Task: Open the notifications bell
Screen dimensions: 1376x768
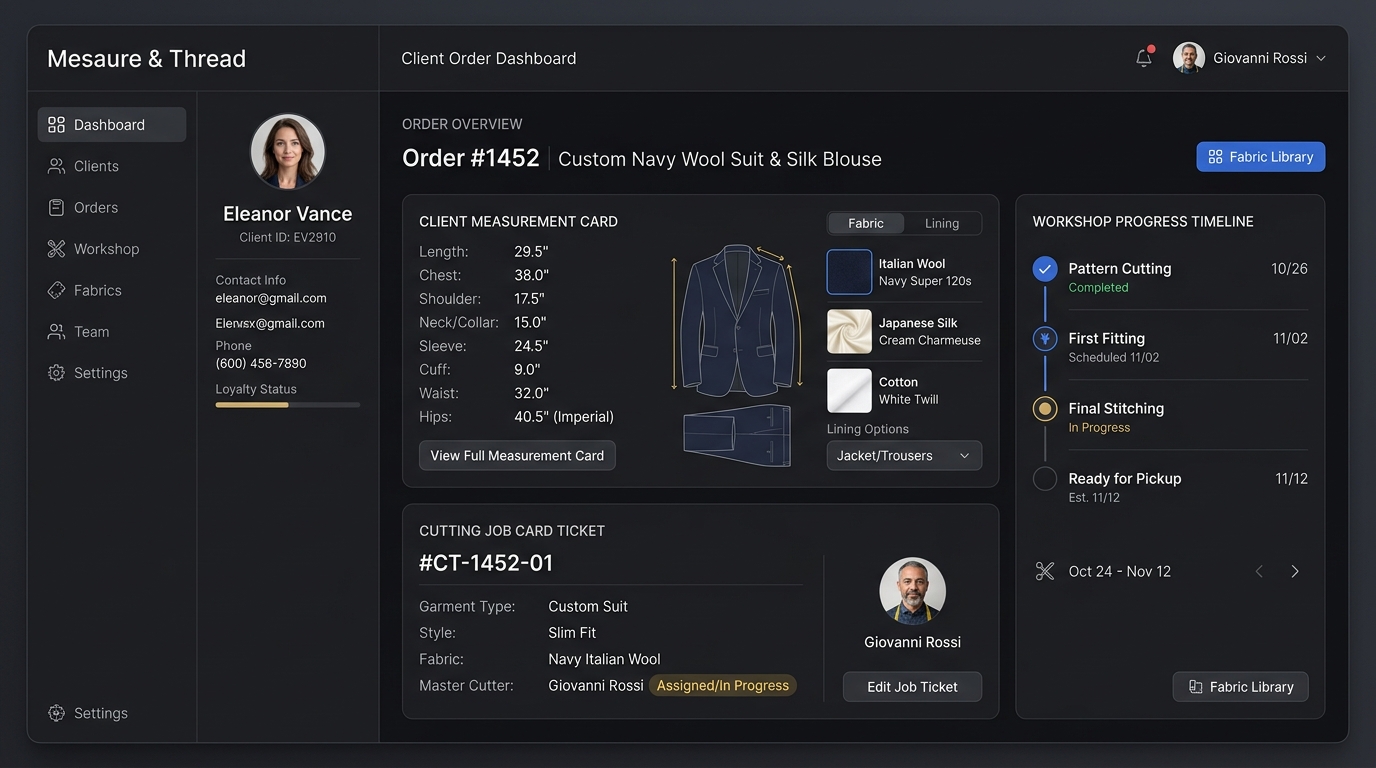Action: [x=1144, y=58]
